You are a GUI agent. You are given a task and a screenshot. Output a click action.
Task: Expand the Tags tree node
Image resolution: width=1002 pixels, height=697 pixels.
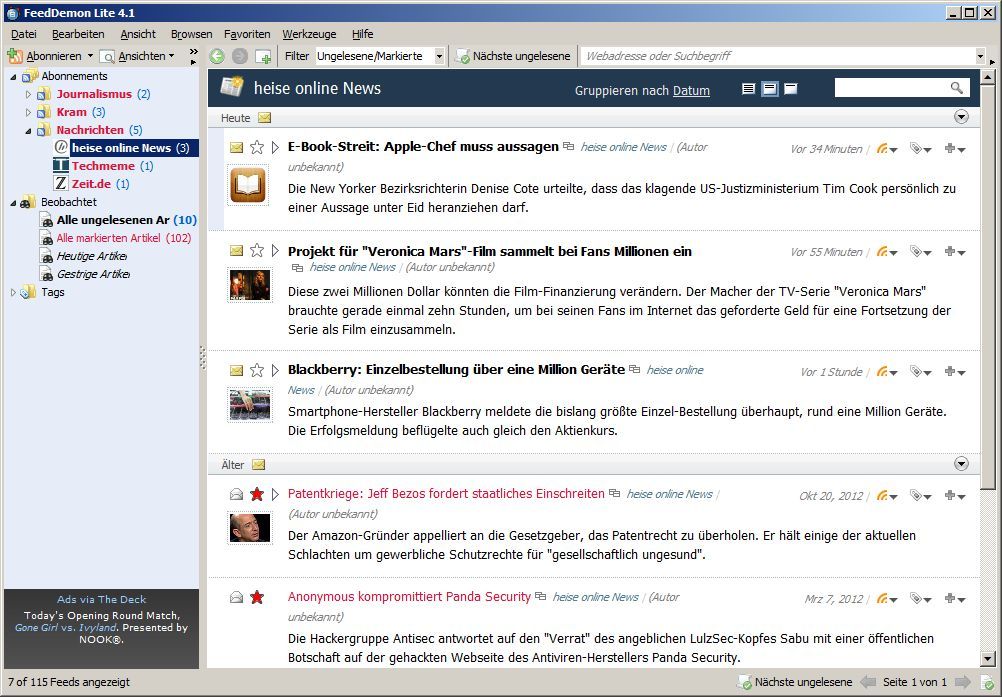click(x=13, y=292)
